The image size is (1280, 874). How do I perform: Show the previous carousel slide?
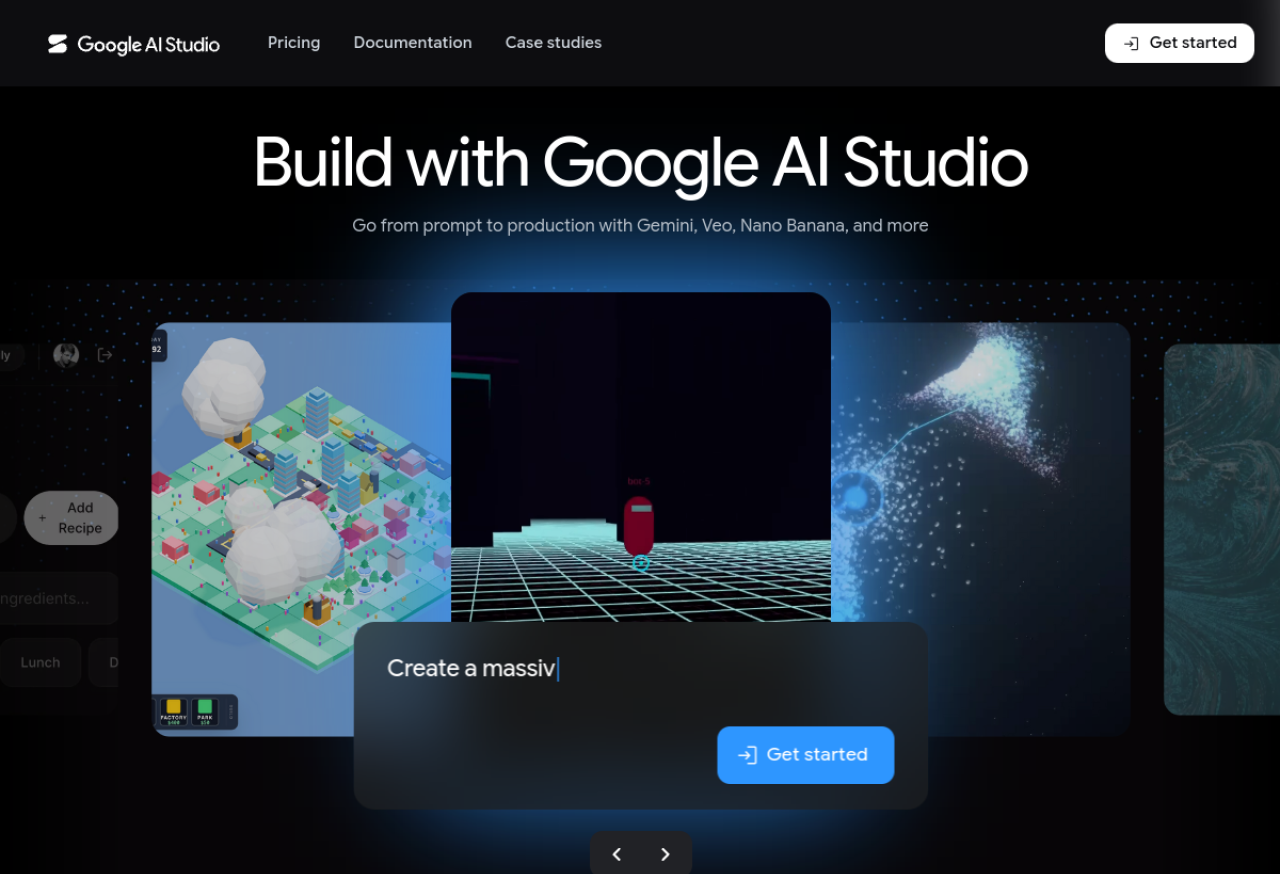coord(616,854)
